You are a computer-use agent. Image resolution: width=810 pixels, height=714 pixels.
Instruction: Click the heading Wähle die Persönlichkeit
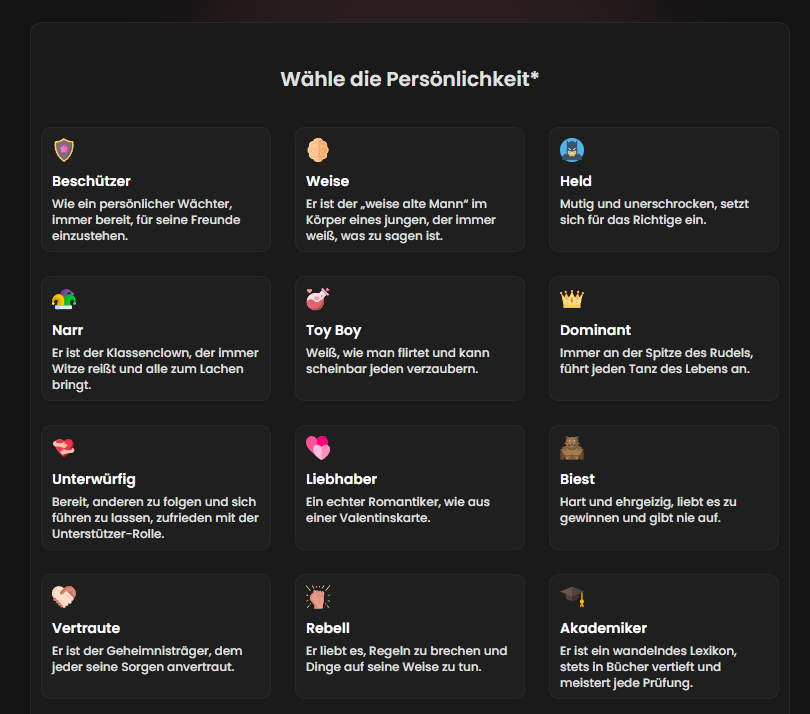[405, 78]
